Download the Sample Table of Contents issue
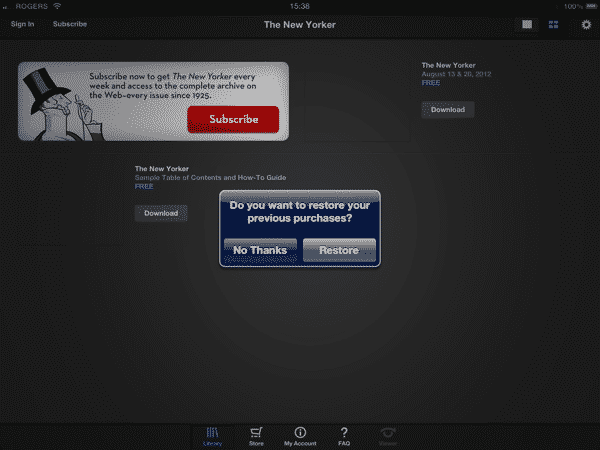The image size is (600, 450). (160, 213)
